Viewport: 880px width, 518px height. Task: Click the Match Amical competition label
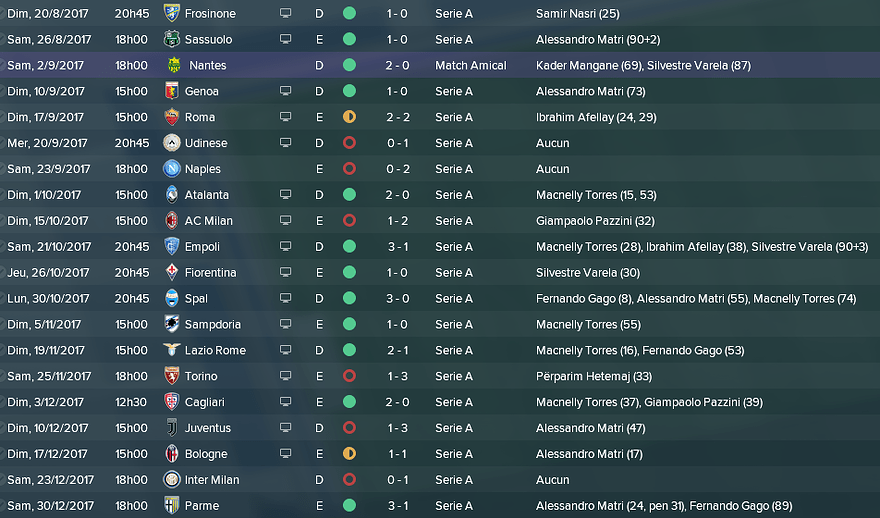coord(471,65)
